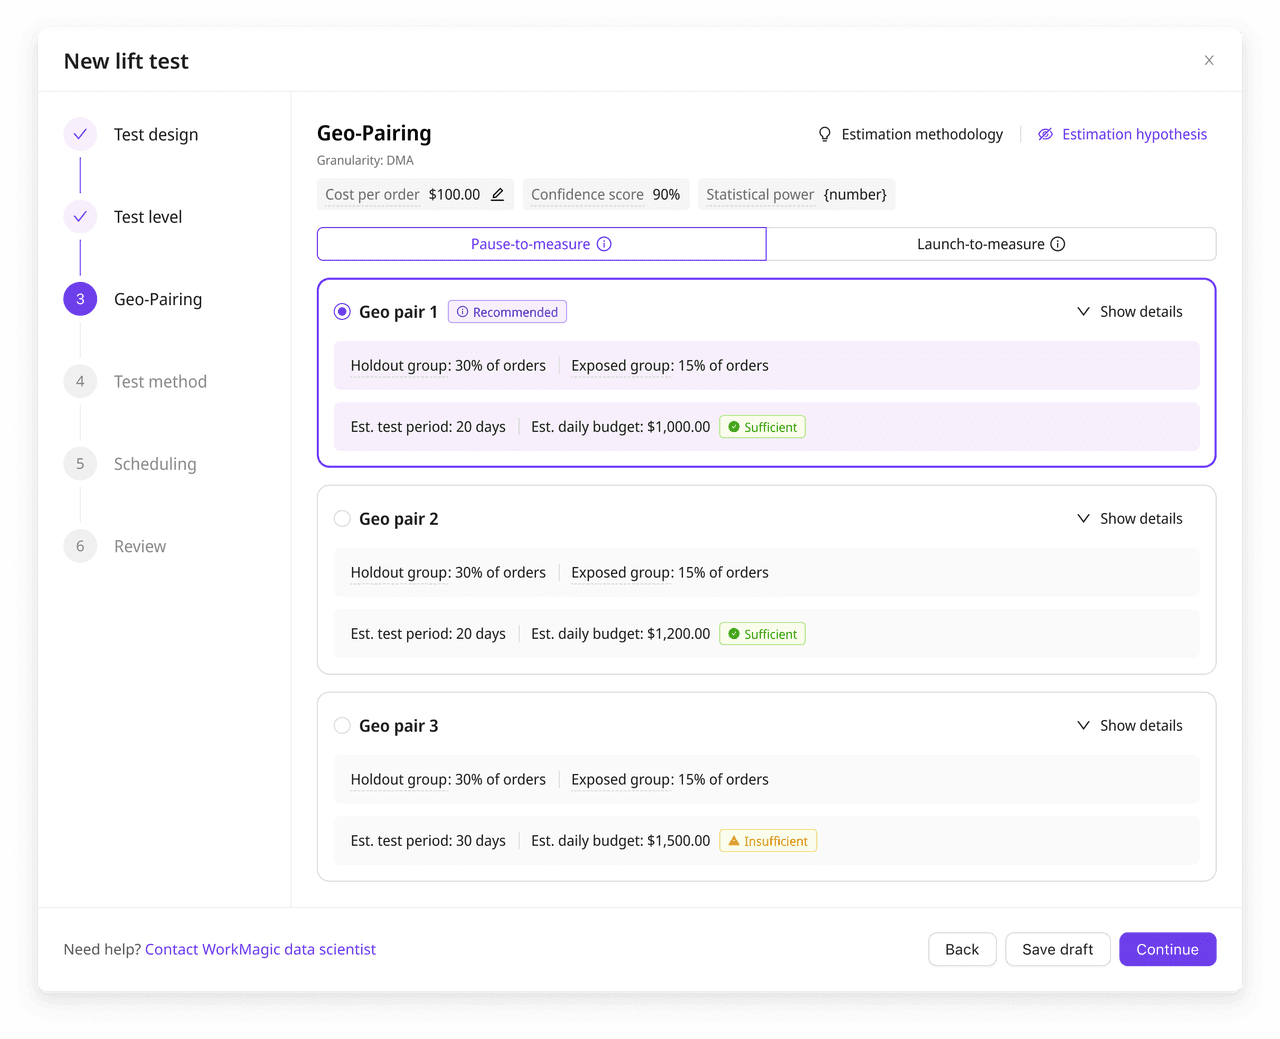The width and height of the screenshot is (1280, 1039).
Task: Click step 4 Test method circle
Action: tap(80, 381)
